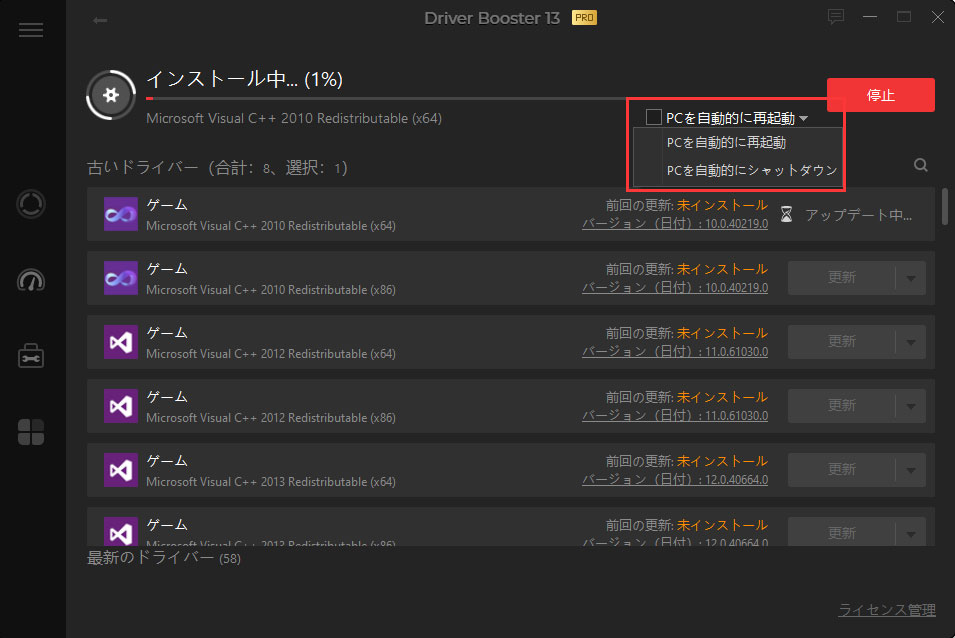This screenshot has height=638, width=955.
Task: Click the search magnifier icon
Action: [x=921, y=165]
